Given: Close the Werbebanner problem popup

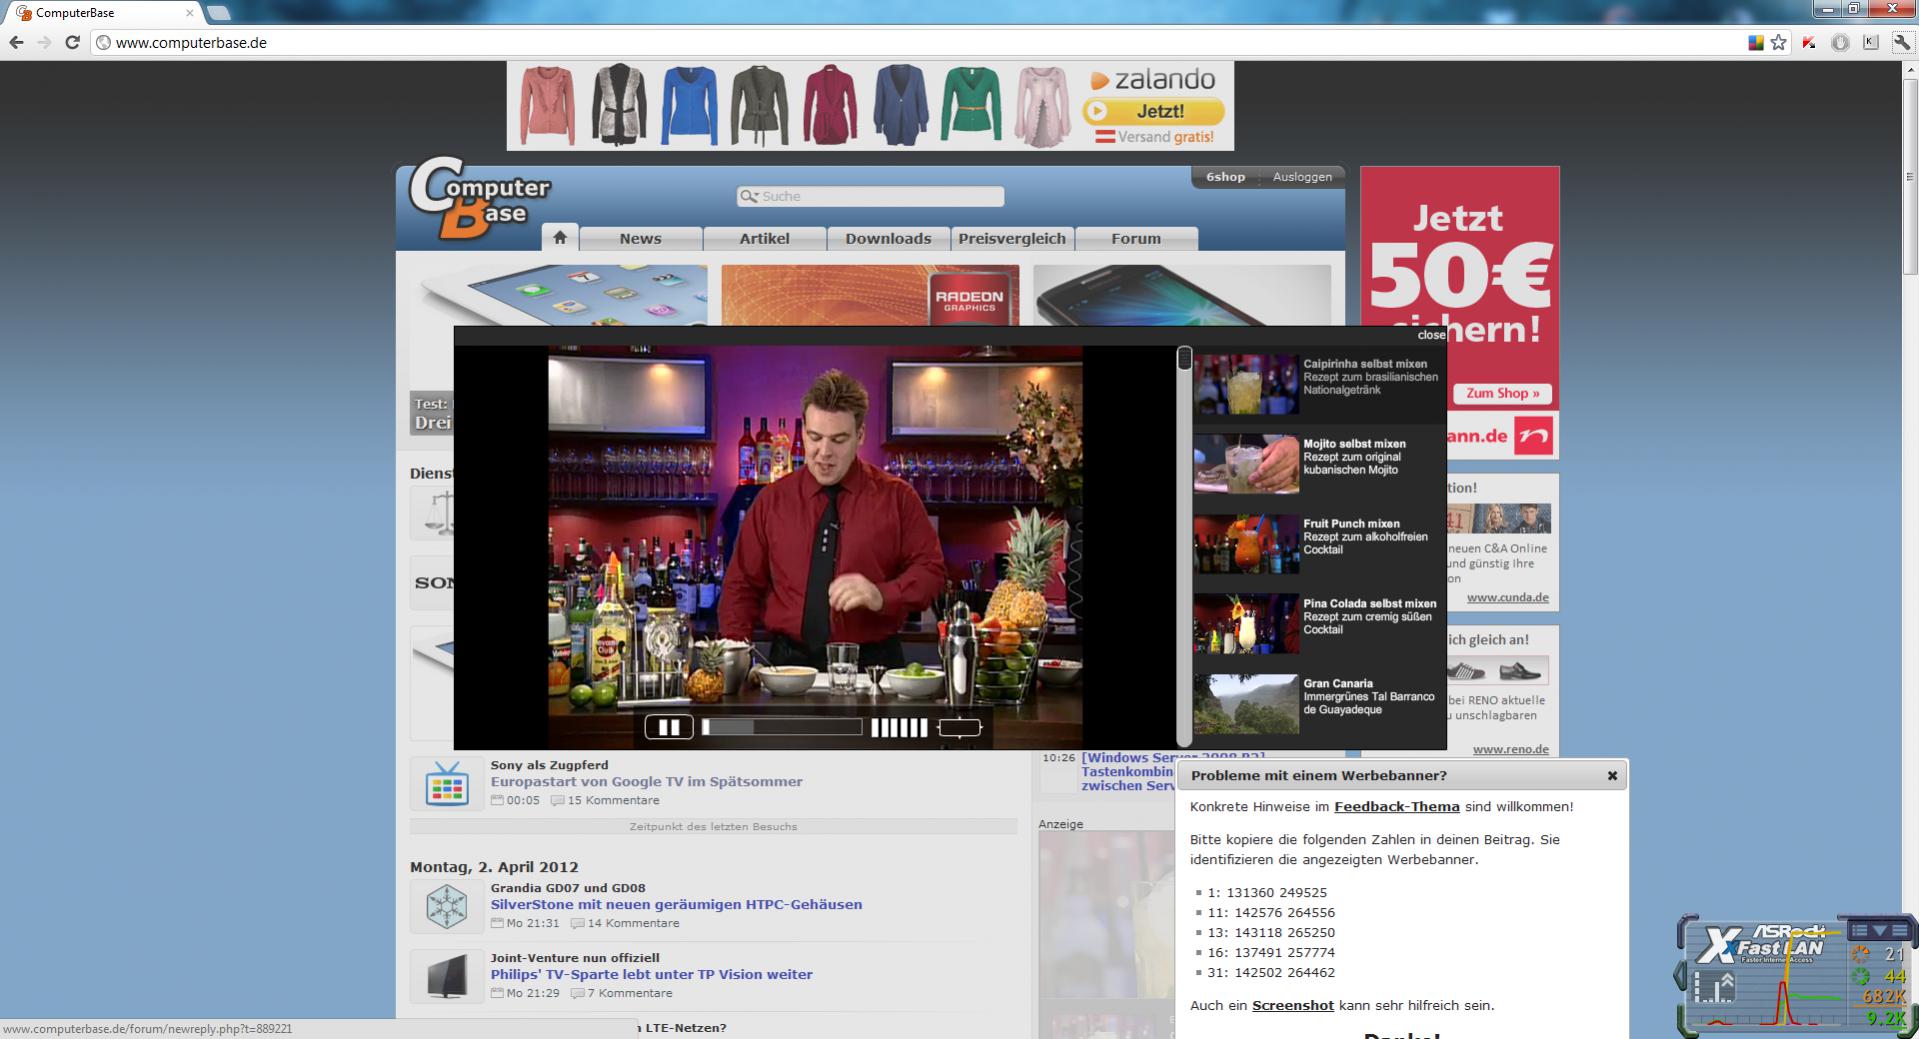Looking at the screenshot, I should [1612, 775].
